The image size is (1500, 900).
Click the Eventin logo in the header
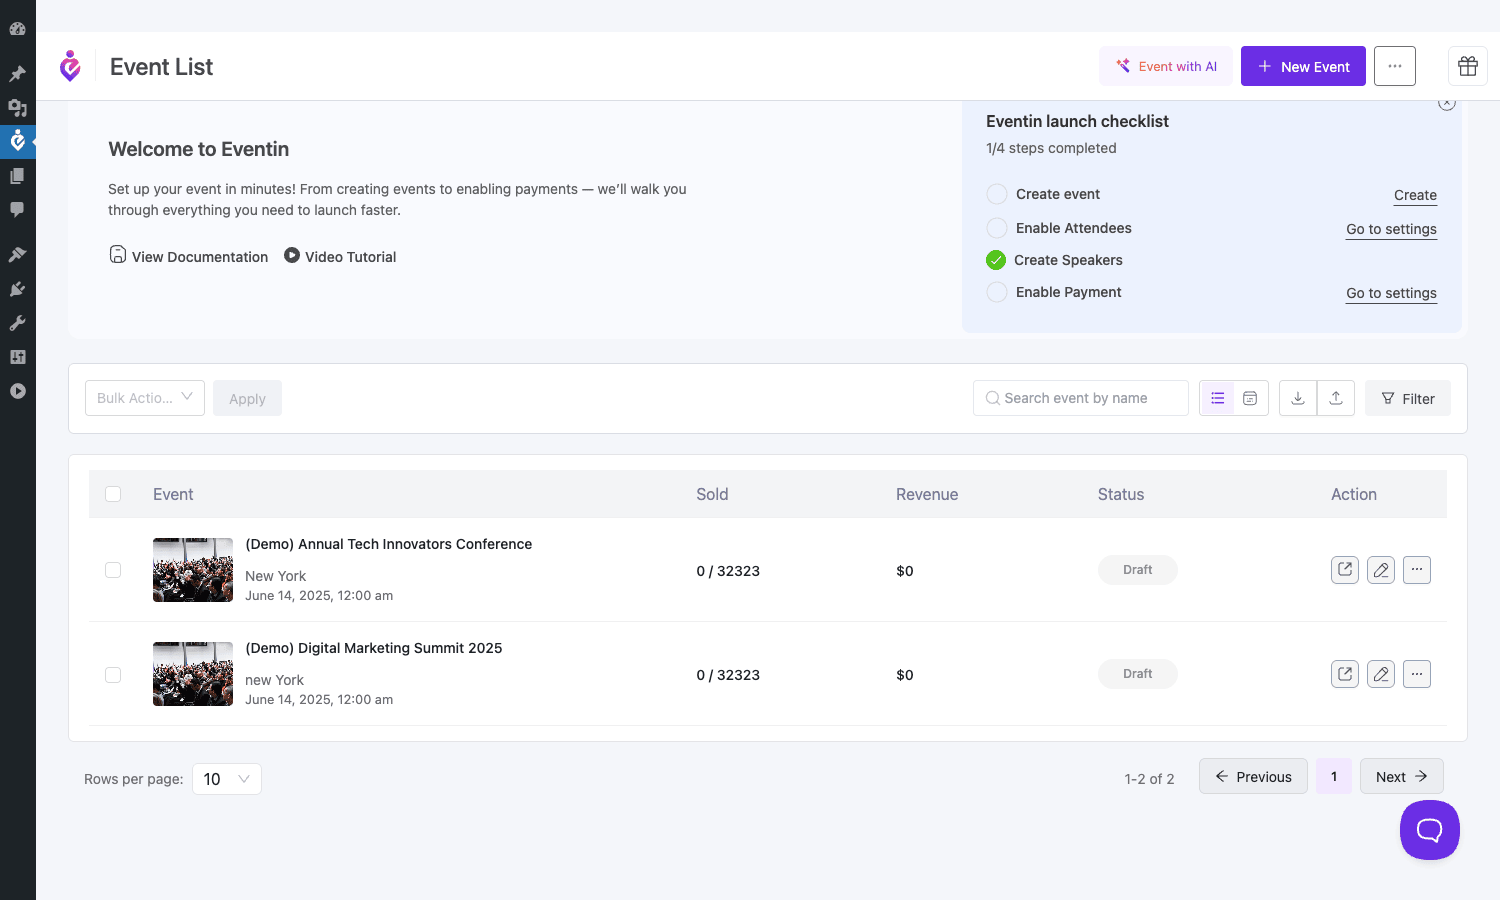tap(70, 66)
